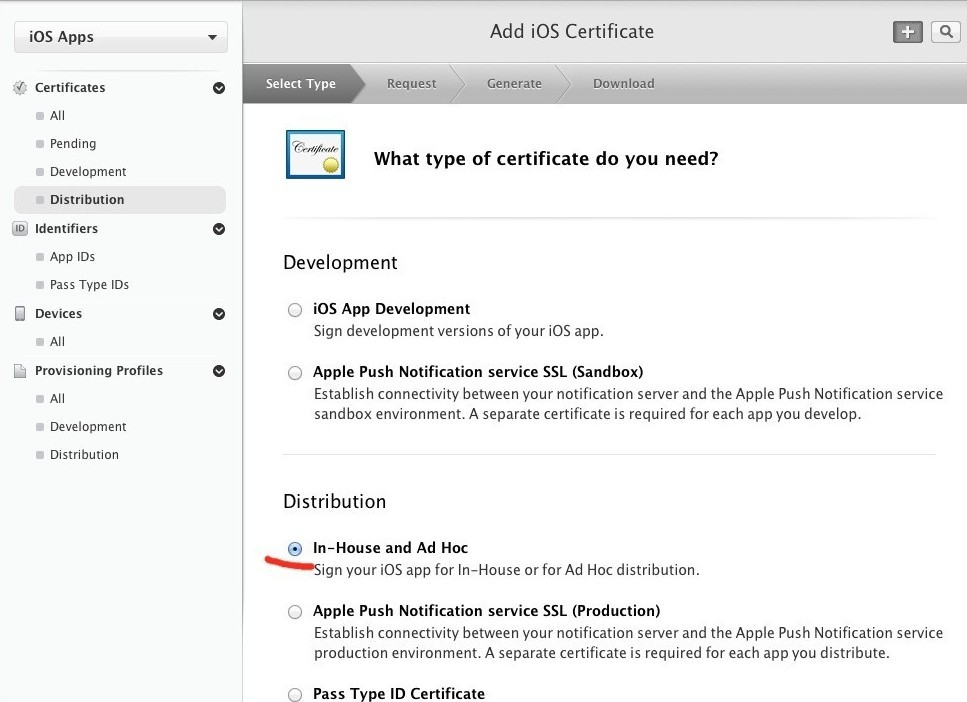Open All under Certificates

57,115
